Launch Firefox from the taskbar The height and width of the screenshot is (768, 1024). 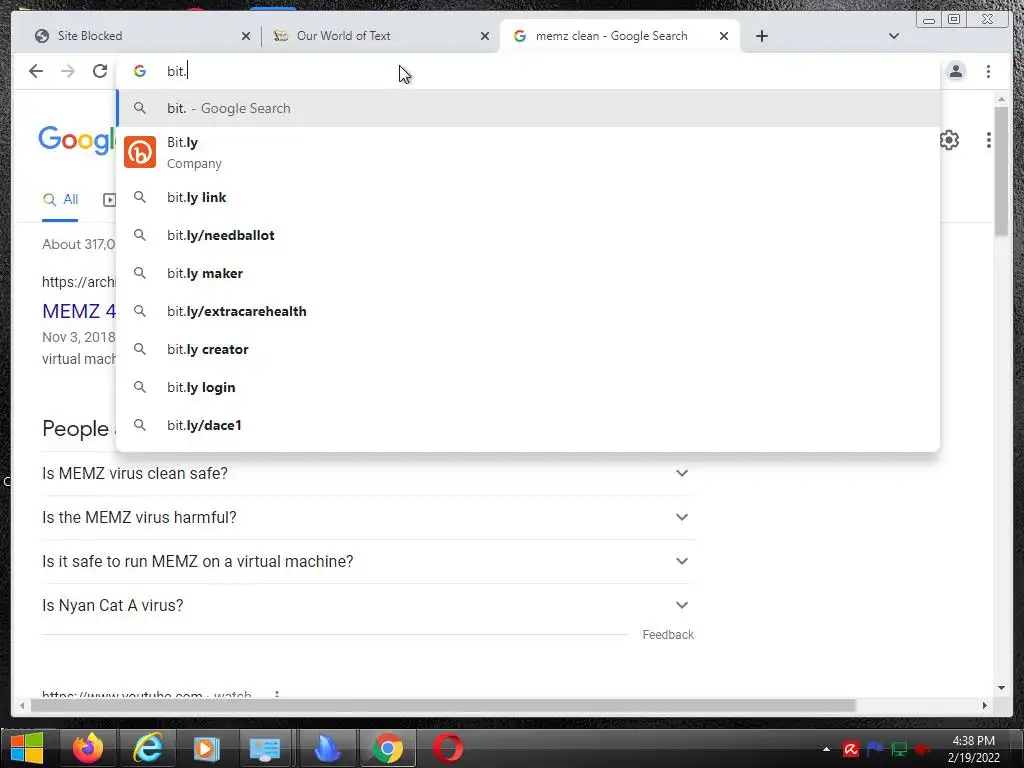tap(88, 748)
